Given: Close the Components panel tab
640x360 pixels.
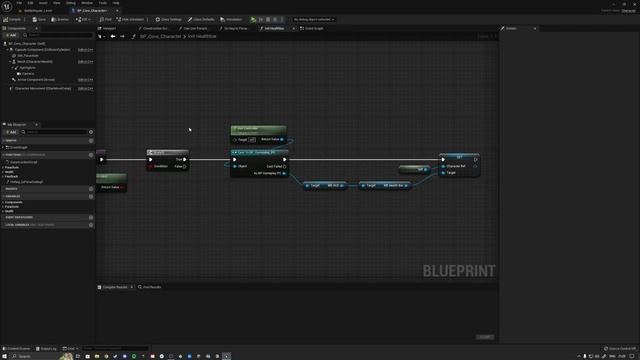Looking at the screenshot, I should click(36, 29).
